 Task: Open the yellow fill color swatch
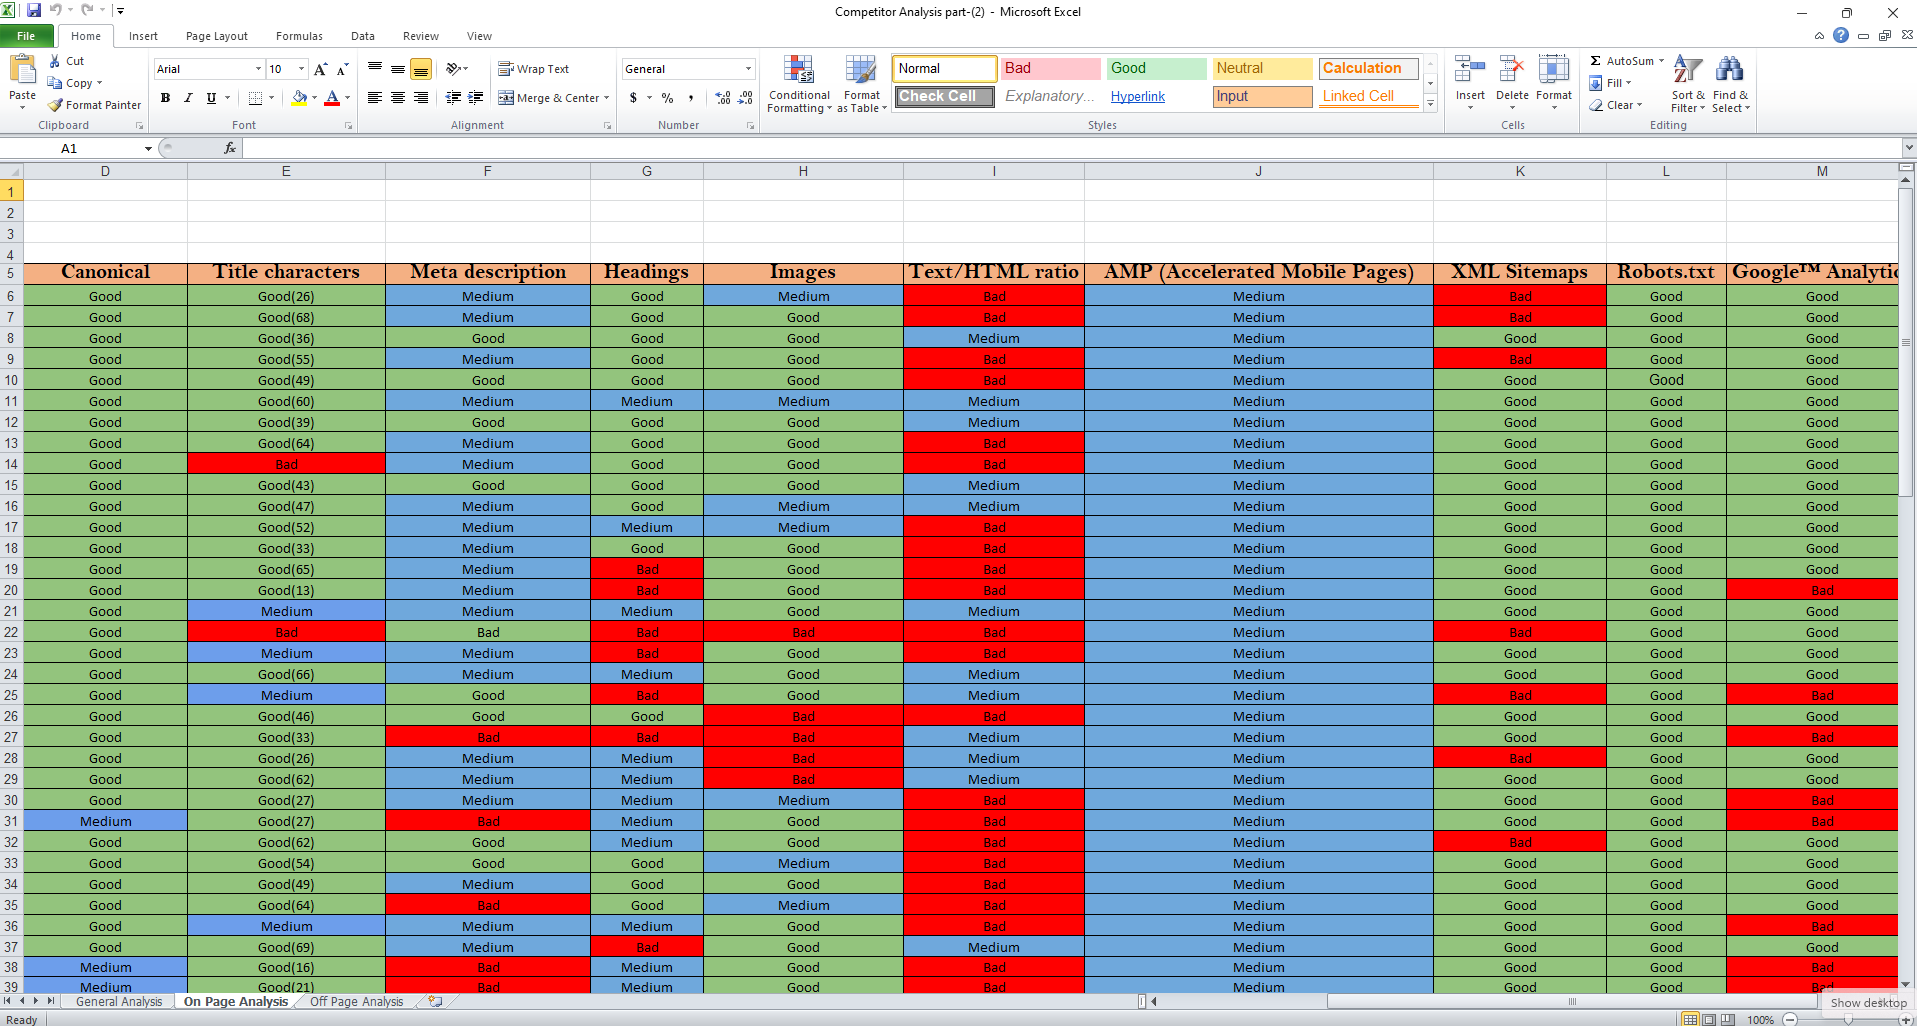click(x=299, y=98)
